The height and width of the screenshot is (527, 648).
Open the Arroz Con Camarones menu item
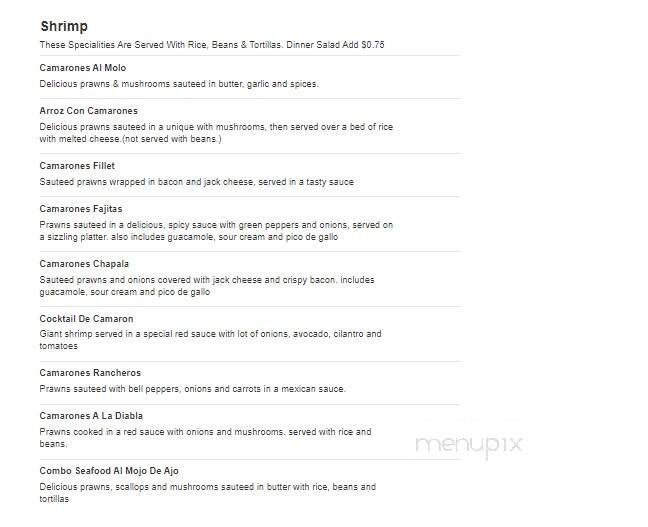click(88, 111)
